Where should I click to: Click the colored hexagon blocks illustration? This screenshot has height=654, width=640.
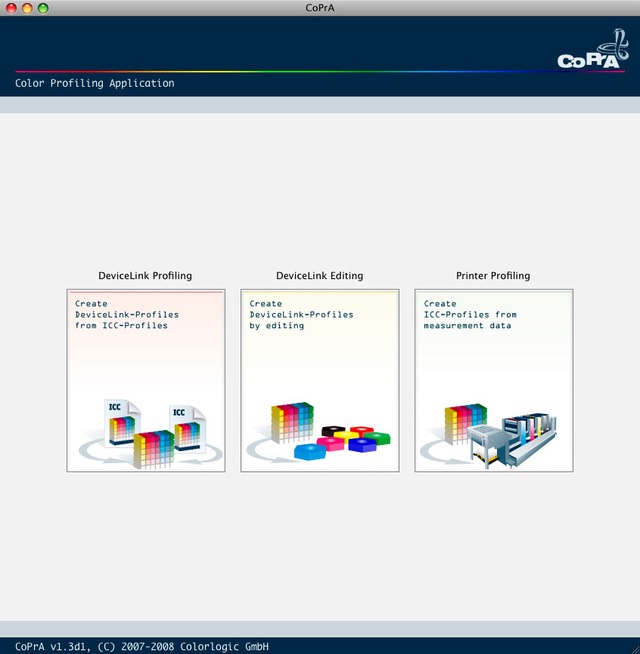coord(342,442)
